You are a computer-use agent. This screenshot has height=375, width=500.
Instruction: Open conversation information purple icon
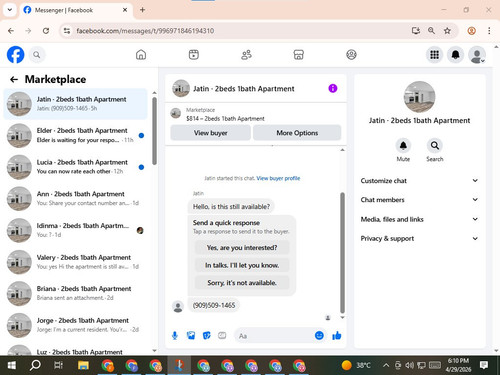pyautogui.click(x=333, y=88)
